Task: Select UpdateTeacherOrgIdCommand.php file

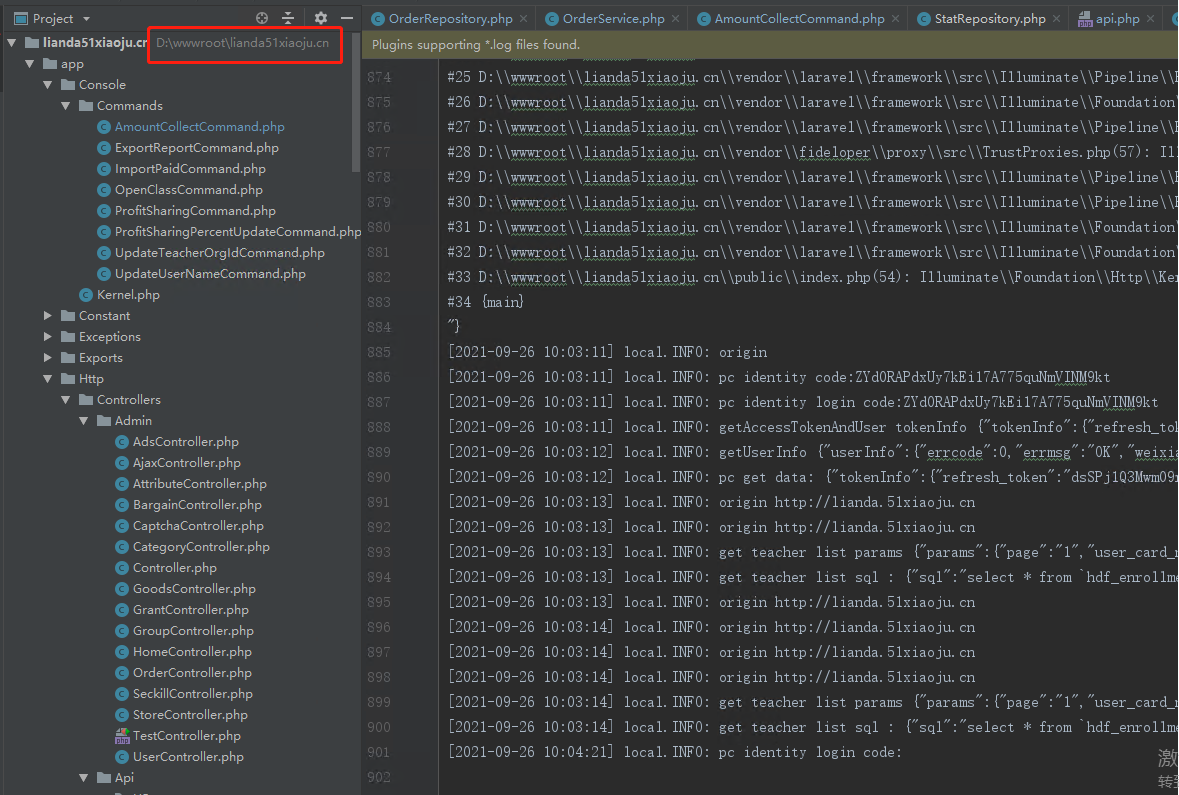Action: click(220, 253)
